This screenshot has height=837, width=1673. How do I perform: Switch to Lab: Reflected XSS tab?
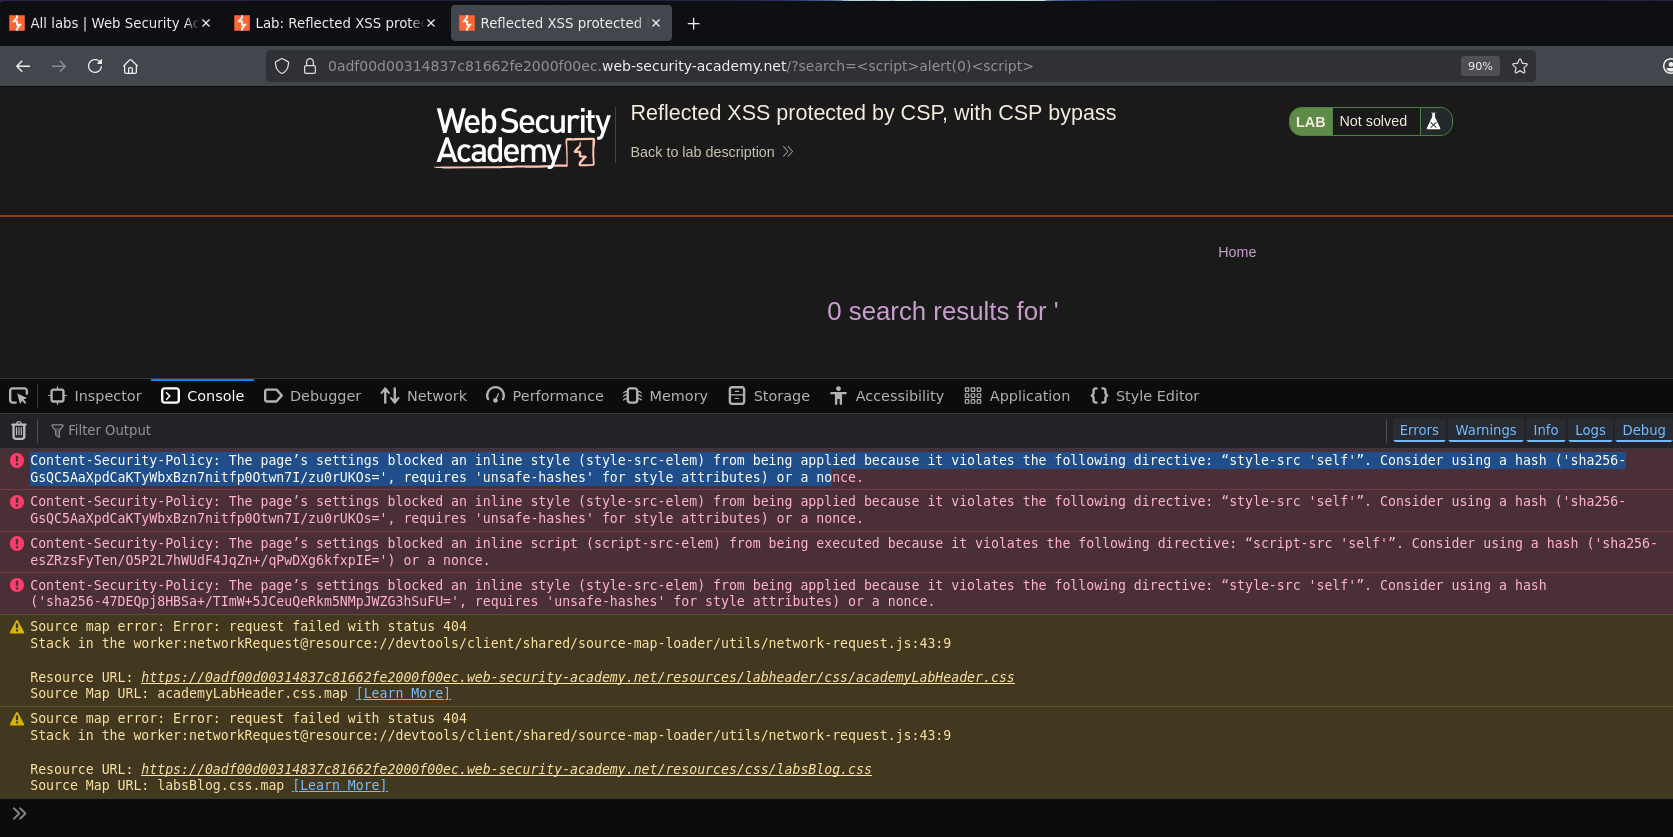click(x=335, y=23)
